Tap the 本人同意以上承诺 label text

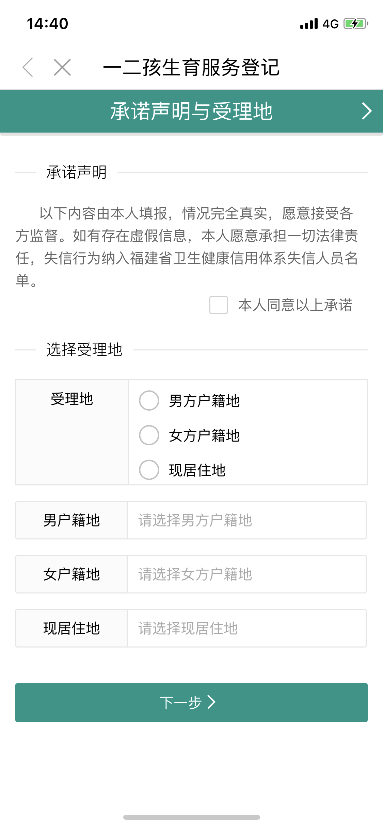pos(295,305)
